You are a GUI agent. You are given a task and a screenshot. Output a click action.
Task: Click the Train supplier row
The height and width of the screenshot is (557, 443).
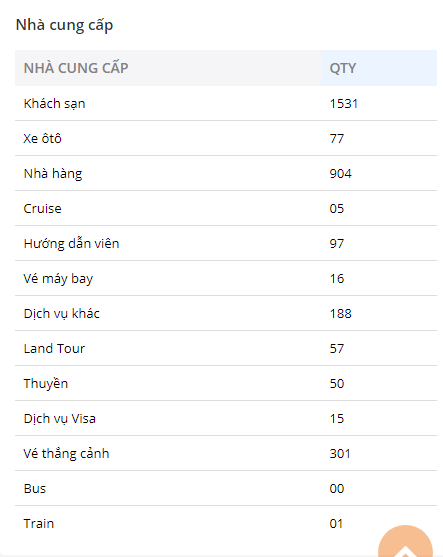(226, 523)
